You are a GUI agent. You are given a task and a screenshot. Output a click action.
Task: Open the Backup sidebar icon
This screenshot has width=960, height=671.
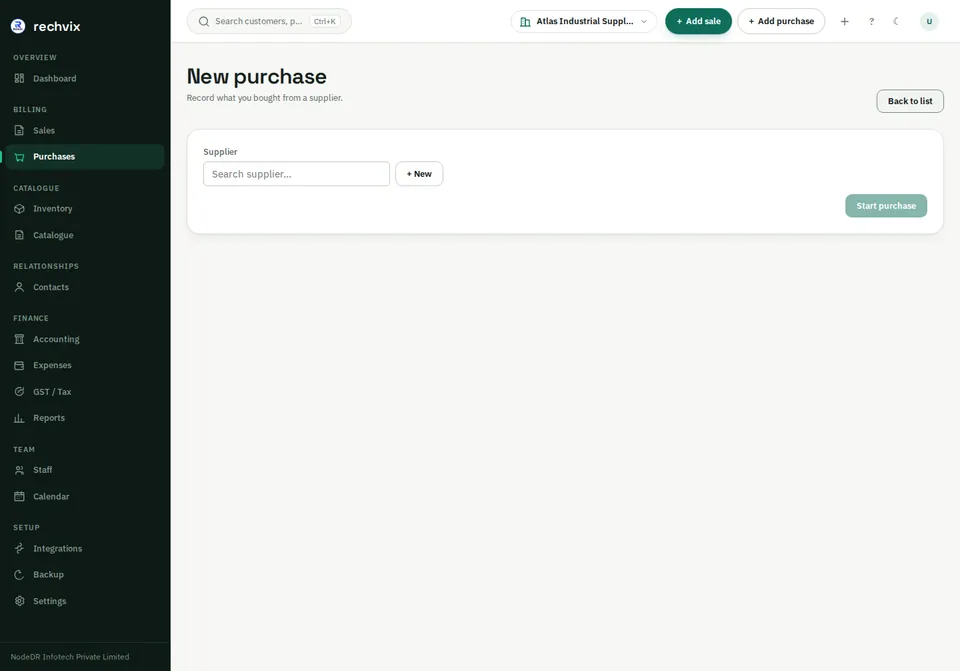[x=20, y=575]
